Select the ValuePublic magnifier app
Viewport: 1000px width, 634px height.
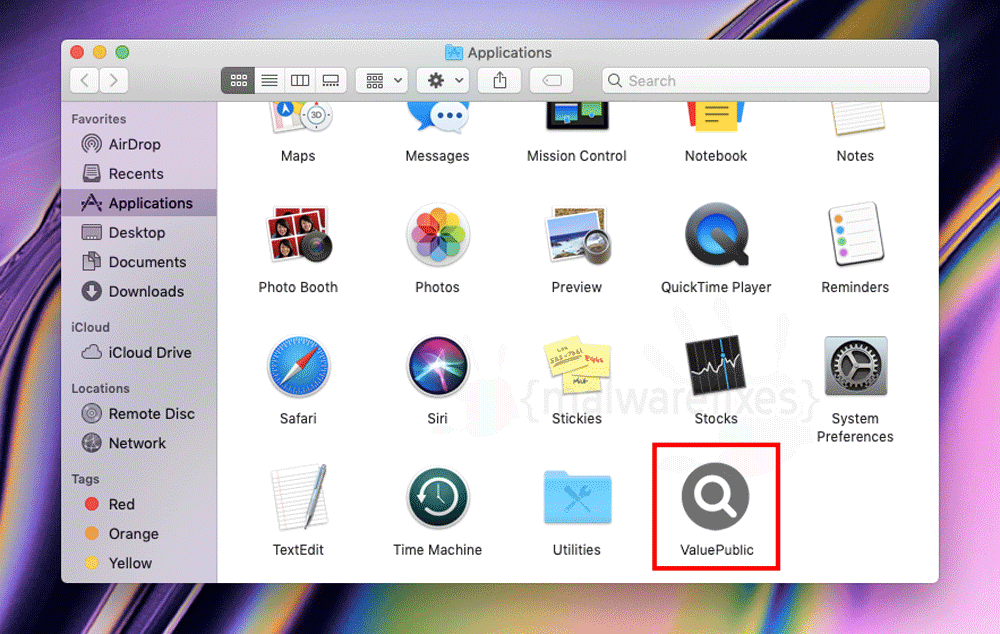(716, 496)
